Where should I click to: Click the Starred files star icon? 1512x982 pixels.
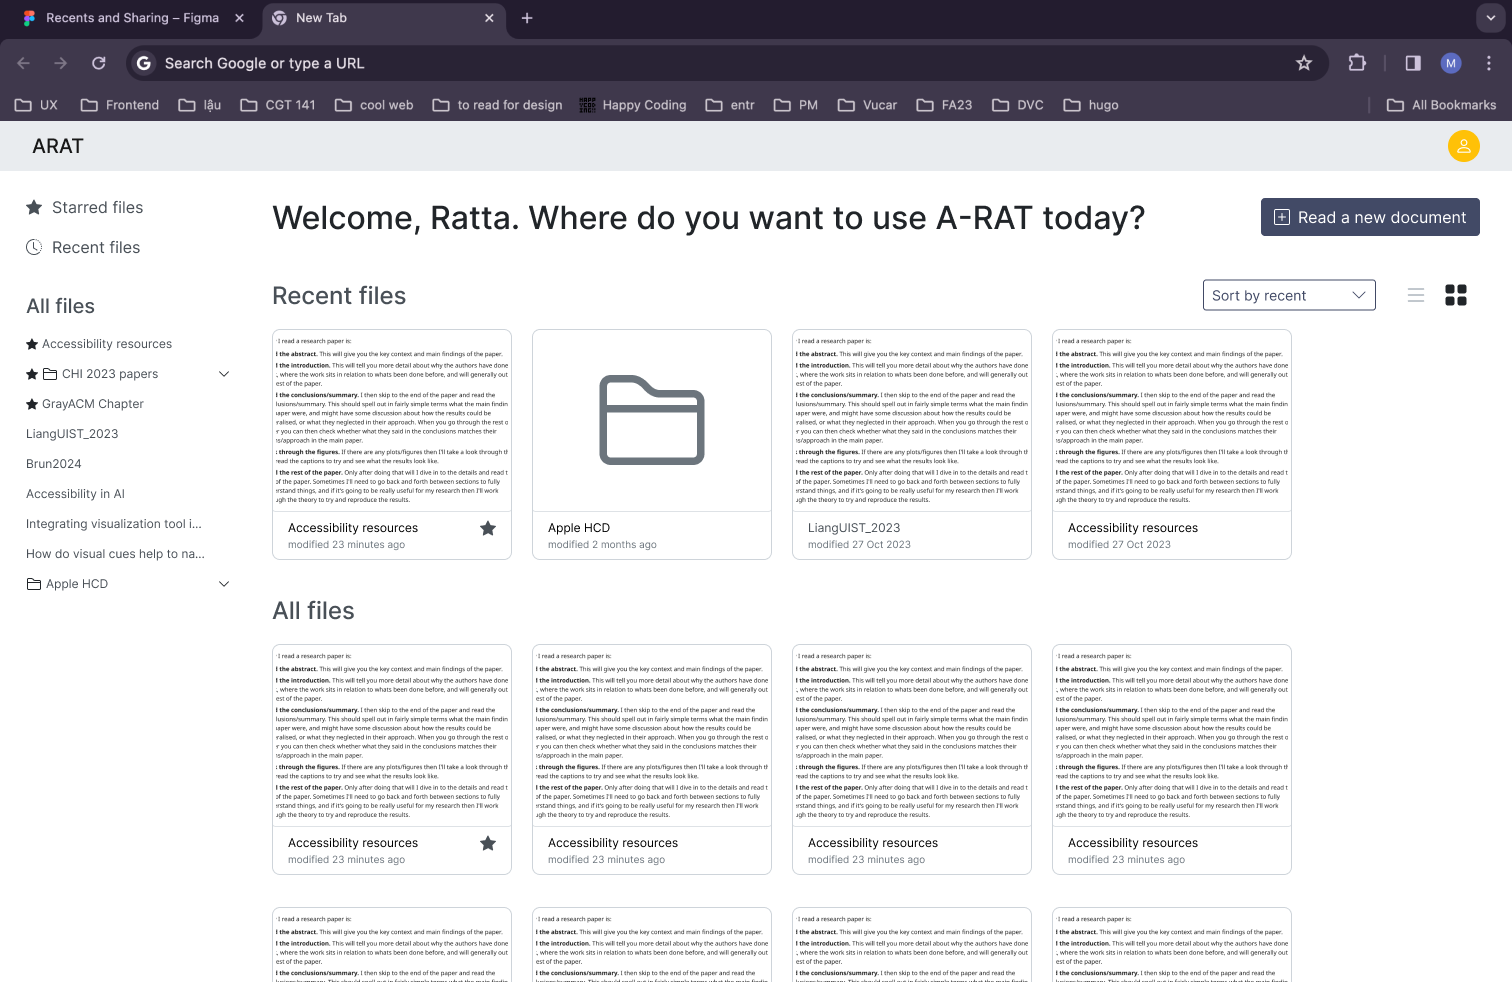[34, 207]
